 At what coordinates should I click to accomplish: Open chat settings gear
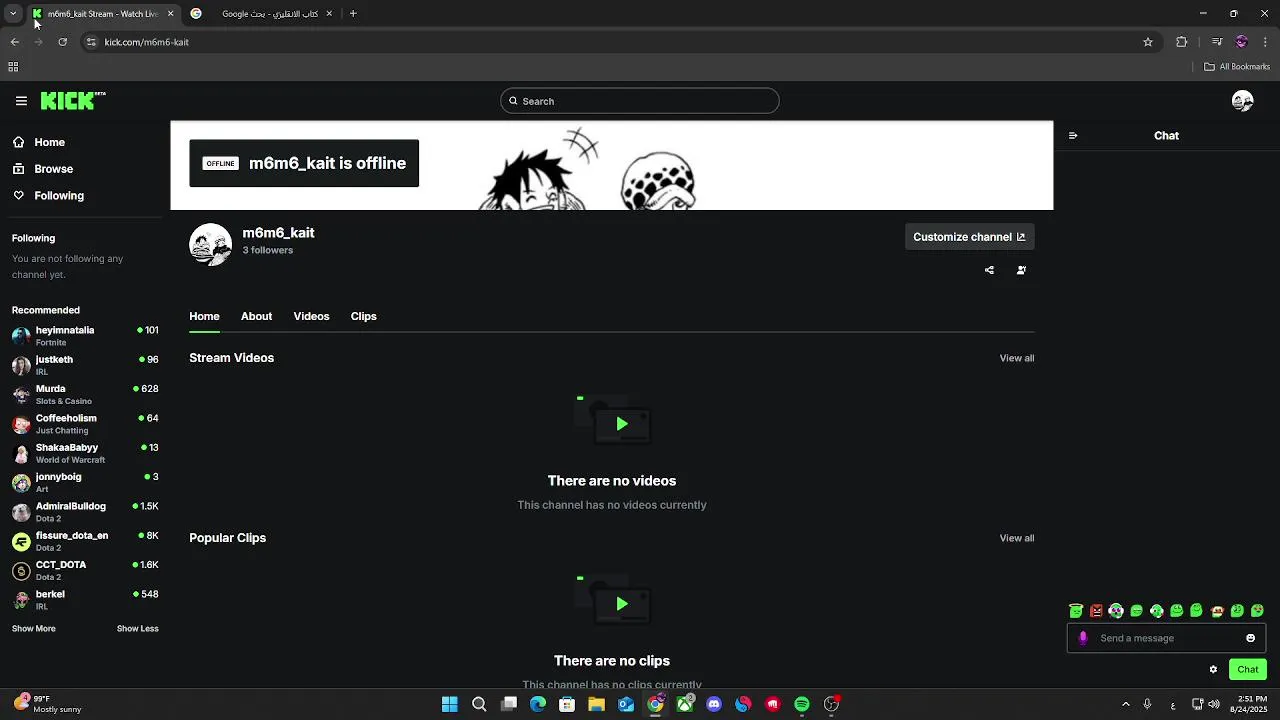(1213, 669)
